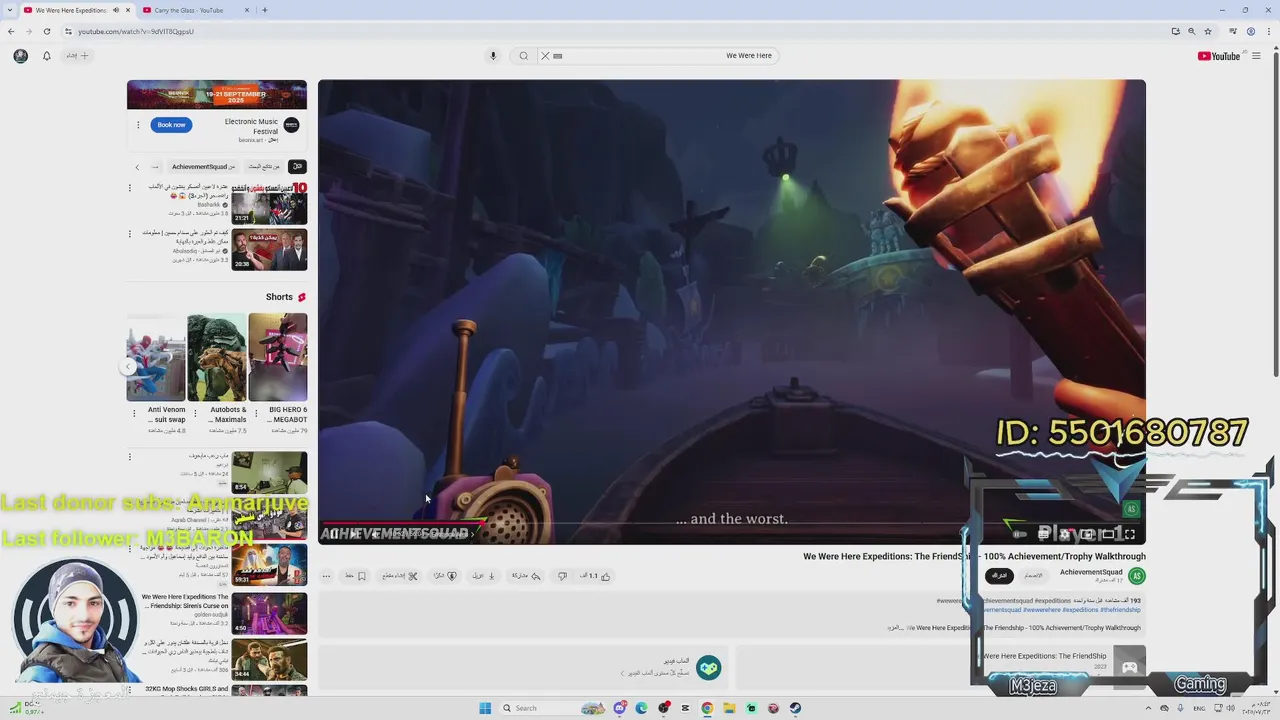Select the search-results chip next to All

click(x=264, y=166)
